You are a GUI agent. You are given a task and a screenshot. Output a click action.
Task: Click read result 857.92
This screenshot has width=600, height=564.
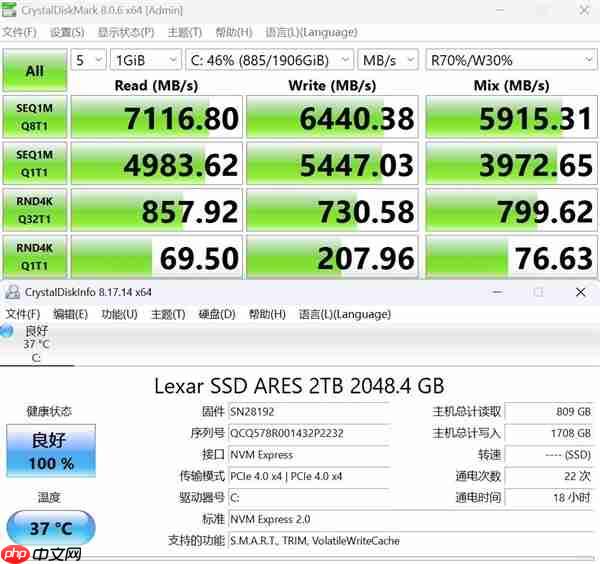157,210
